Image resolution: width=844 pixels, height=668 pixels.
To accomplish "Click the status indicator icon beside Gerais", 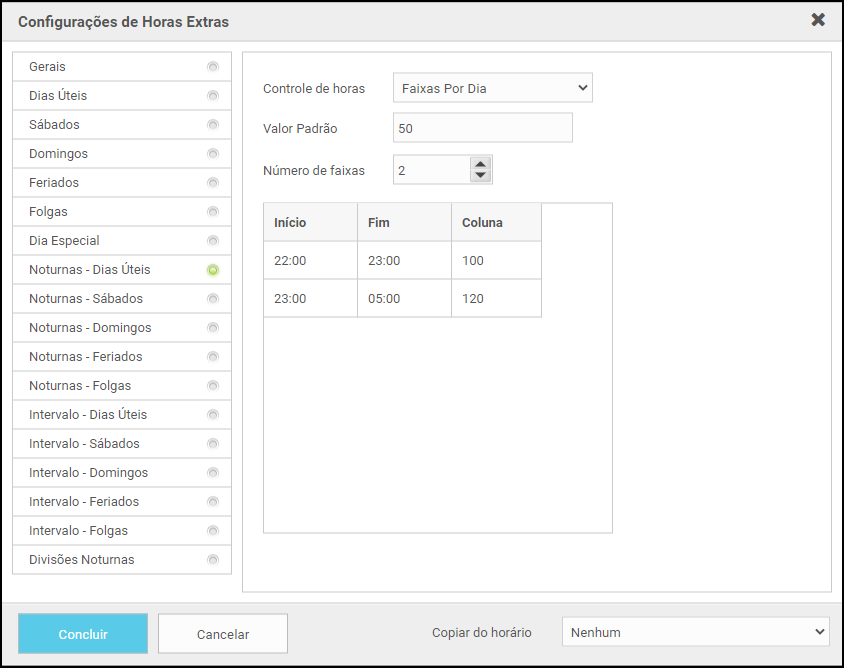I will (x=212, y=67).
